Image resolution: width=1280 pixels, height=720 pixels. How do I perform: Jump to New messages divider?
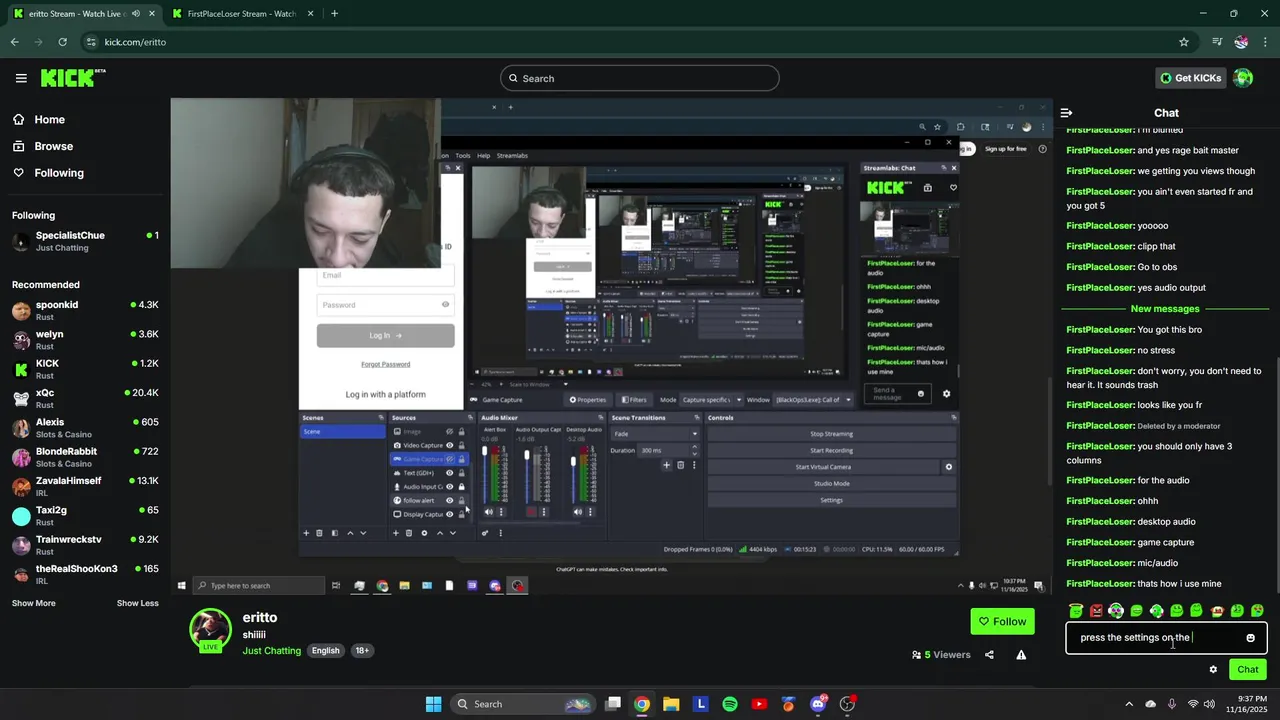coord(1165,309)
